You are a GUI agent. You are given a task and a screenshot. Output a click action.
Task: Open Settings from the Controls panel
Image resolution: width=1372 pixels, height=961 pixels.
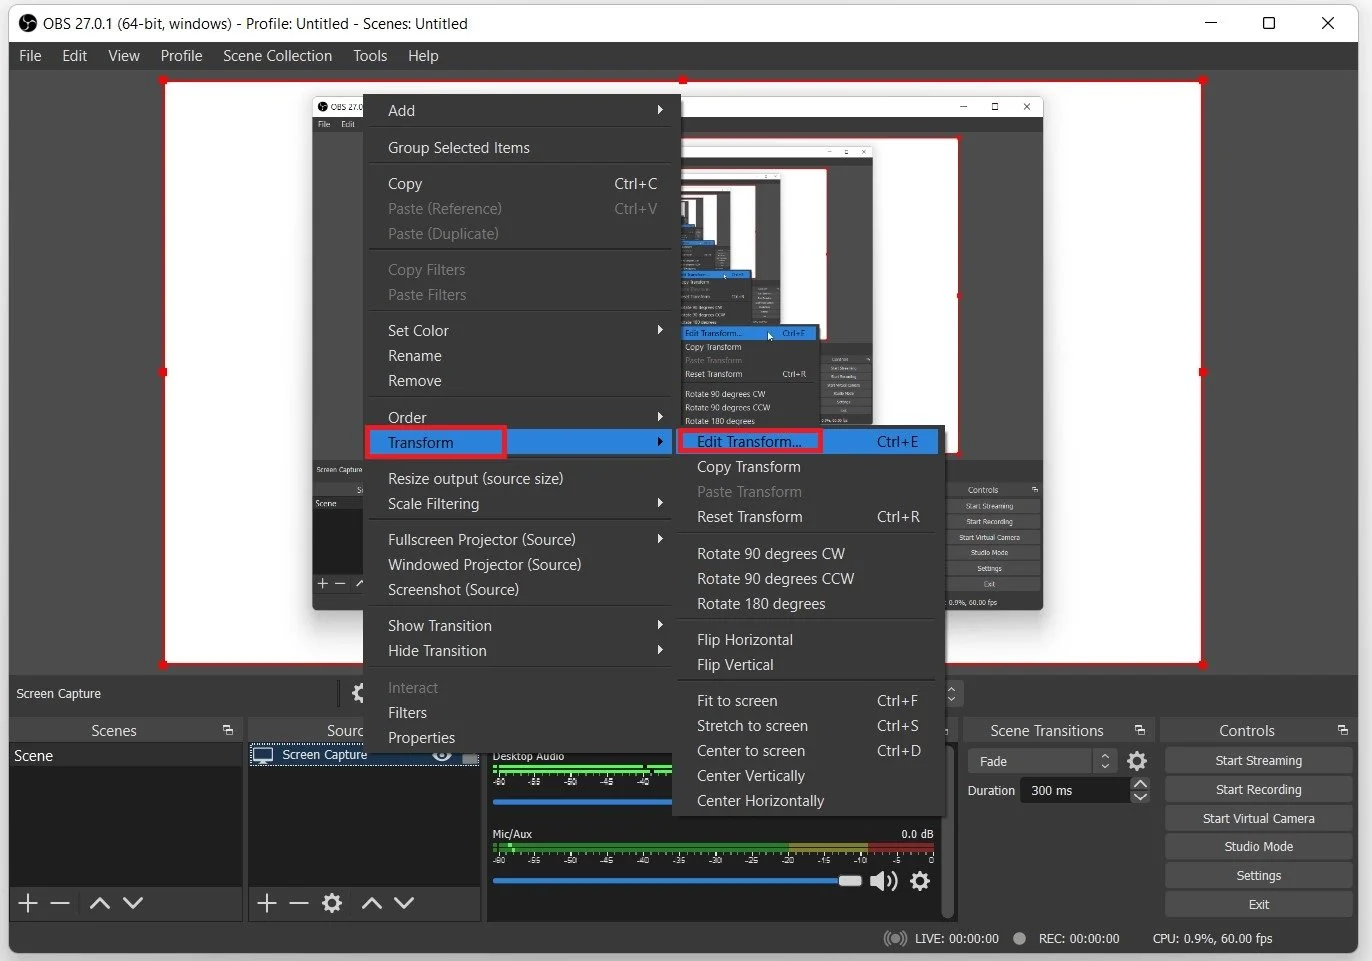coord(1258,875)
